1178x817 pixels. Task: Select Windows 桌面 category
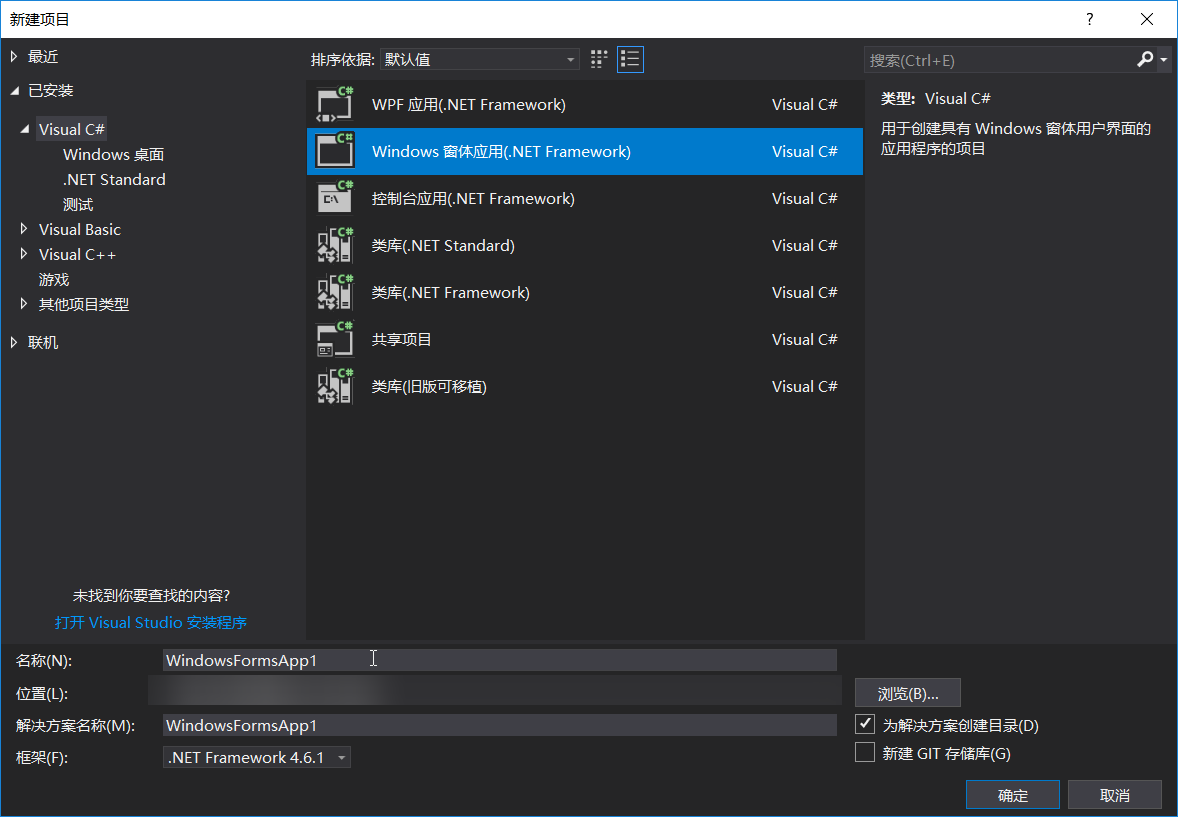pyautogui.click(x=113, y=154)
